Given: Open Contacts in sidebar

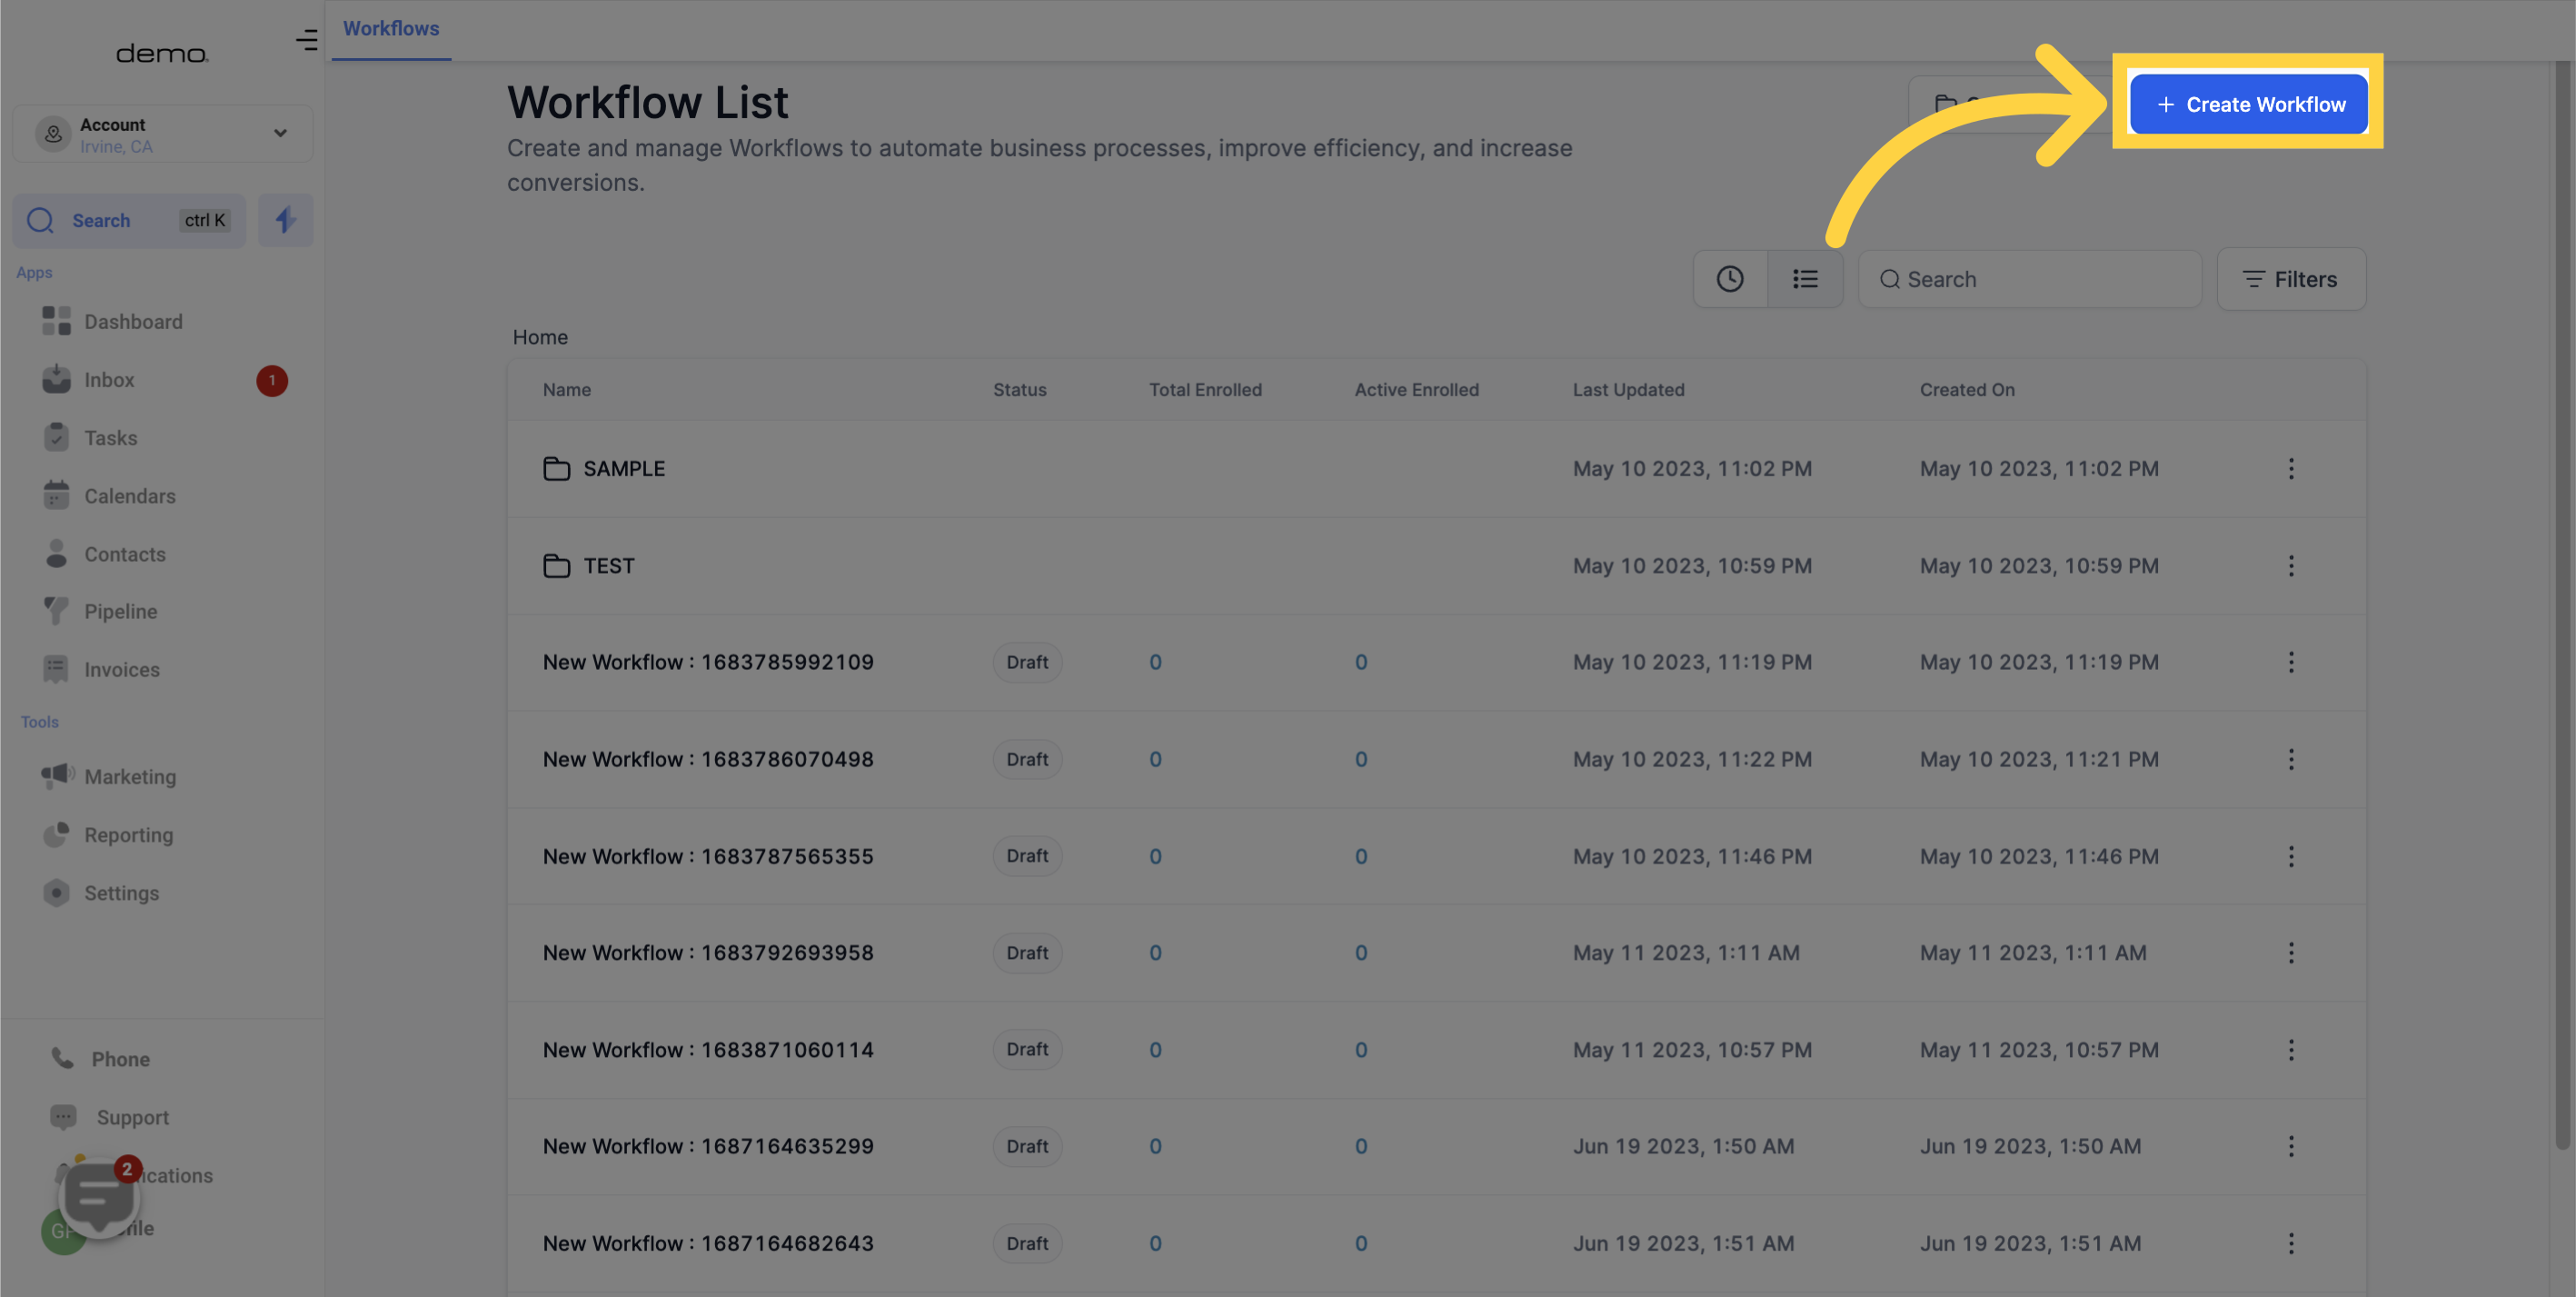Looking at the screenshot, I should coord(104,554).
